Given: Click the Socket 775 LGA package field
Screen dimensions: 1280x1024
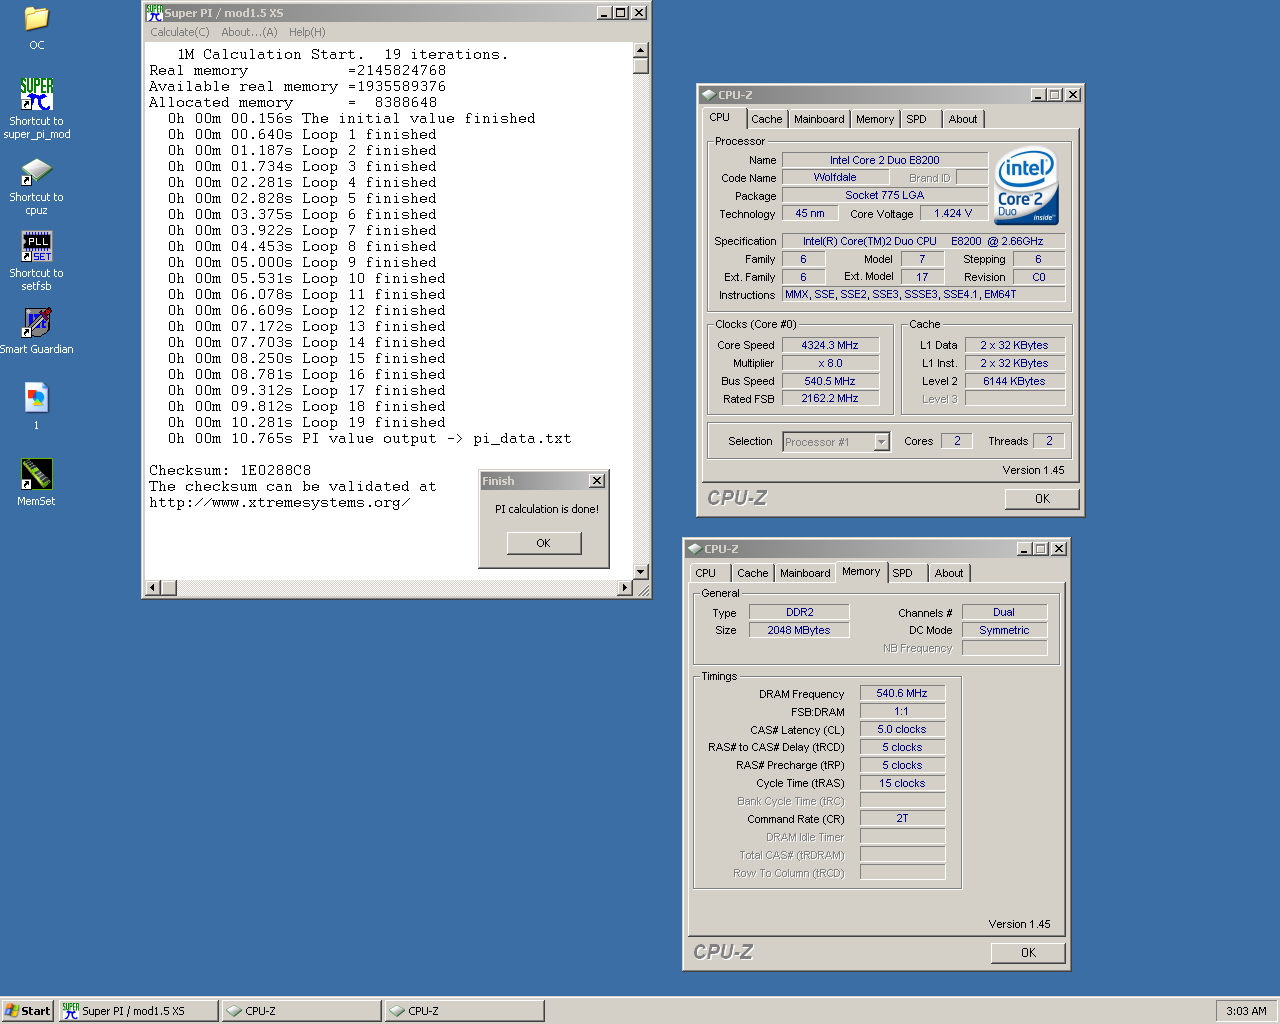Looking at the screenshot, I should [x=885, y=195].
